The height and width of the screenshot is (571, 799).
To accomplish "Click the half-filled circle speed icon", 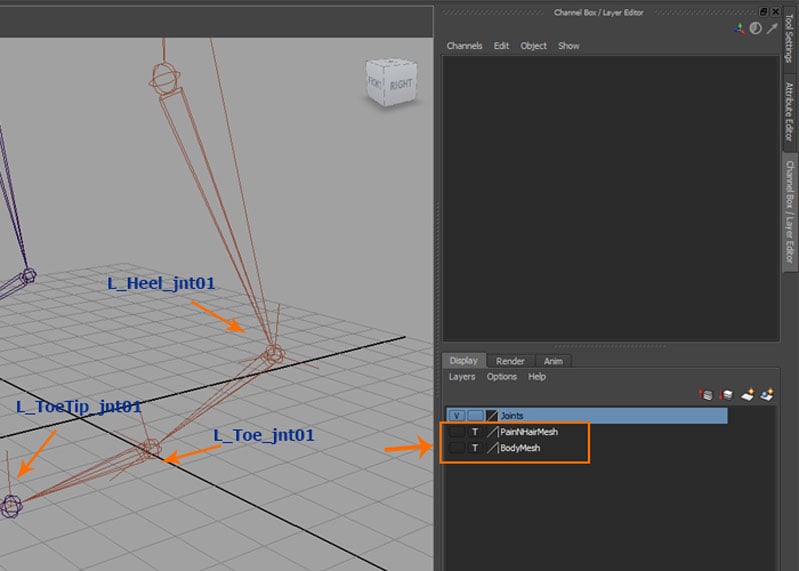I will click(x=755, y=29).
